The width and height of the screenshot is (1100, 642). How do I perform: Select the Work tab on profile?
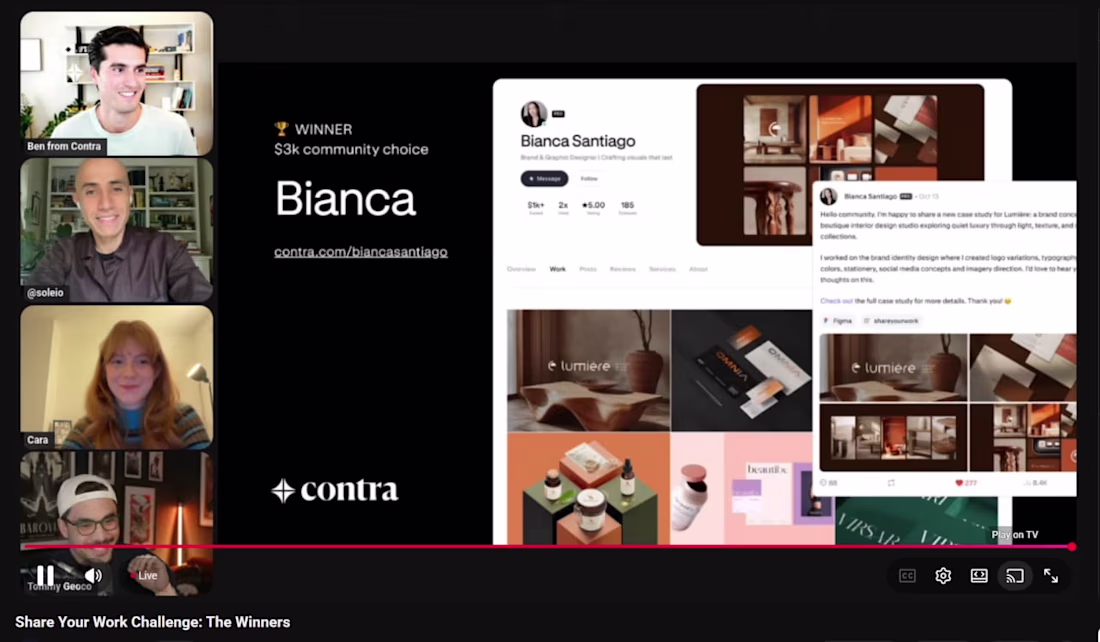pos(558,269)
